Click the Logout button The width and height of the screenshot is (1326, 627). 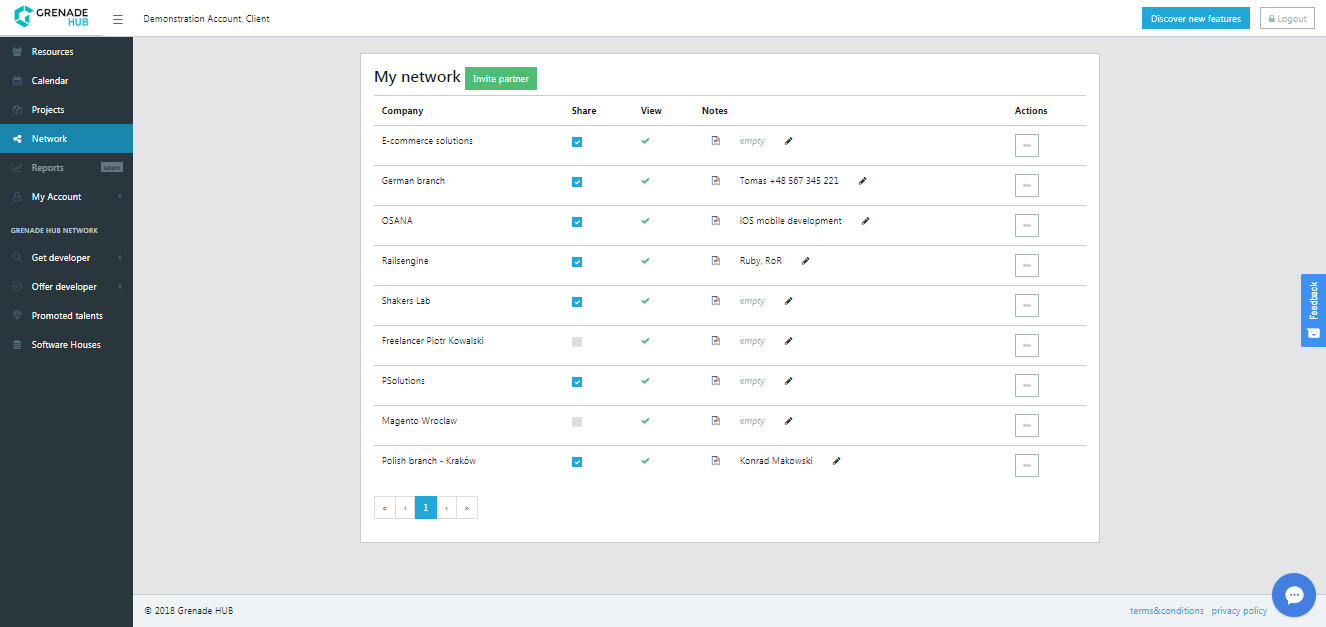[1287, 19]
